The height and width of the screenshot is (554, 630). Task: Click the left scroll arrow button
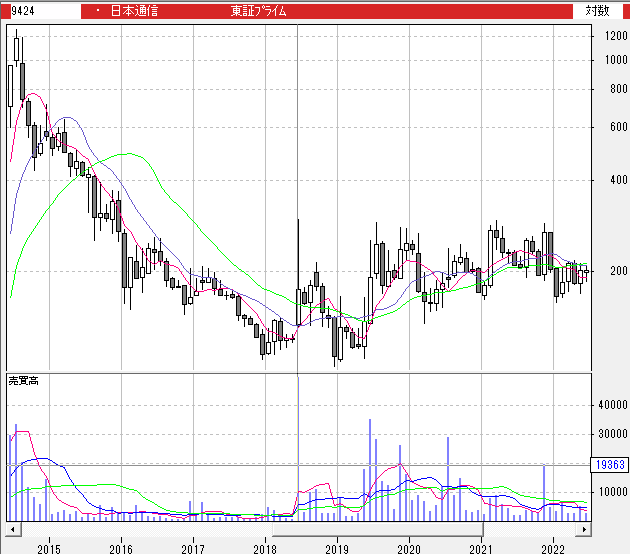(13, 529)
